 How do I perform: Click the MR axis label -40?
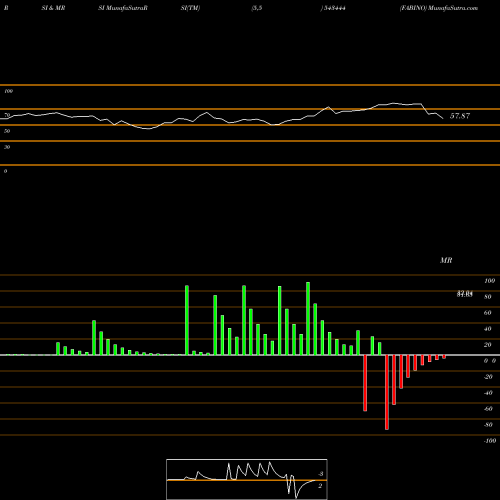(488, 393)
